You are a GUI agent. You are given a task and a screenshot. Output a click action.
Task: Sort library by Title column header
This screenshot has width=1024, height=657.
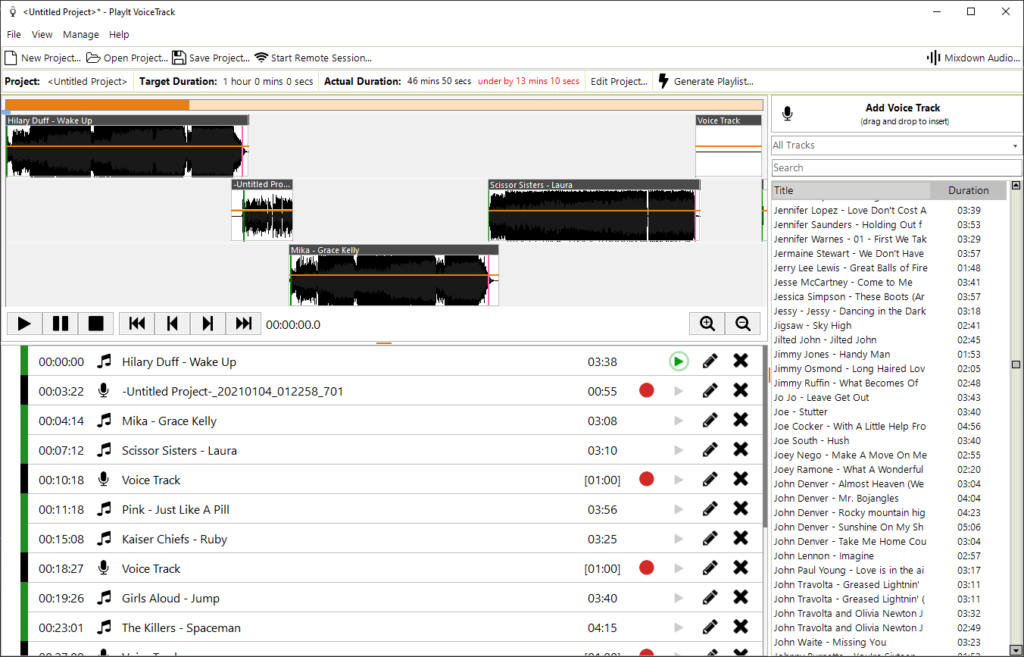(x=851, y=191)
